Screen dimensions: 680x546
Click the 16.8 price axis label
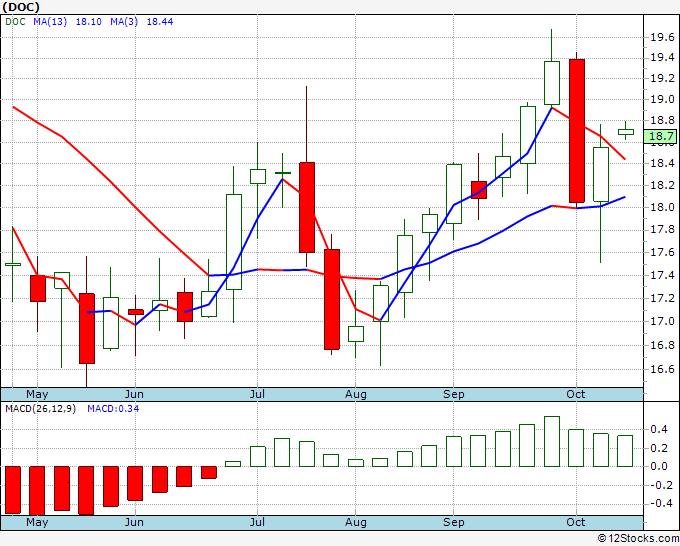coord(662,345)
